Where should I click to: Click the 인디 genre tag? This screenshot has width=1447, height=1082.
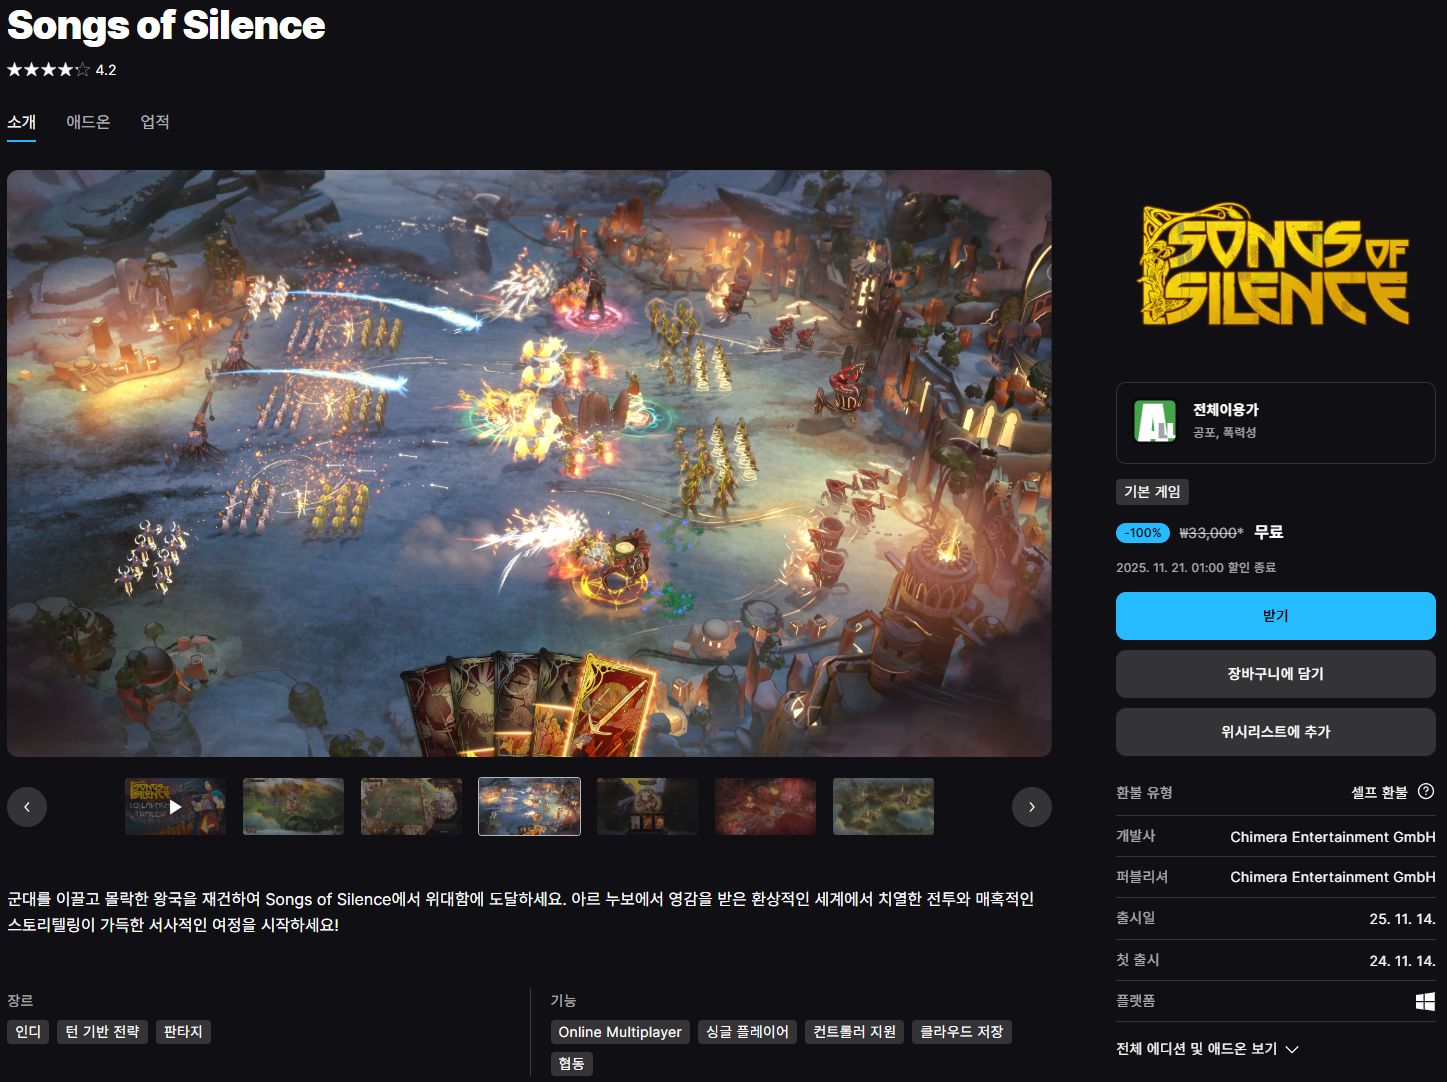(x=28, y=1032)
